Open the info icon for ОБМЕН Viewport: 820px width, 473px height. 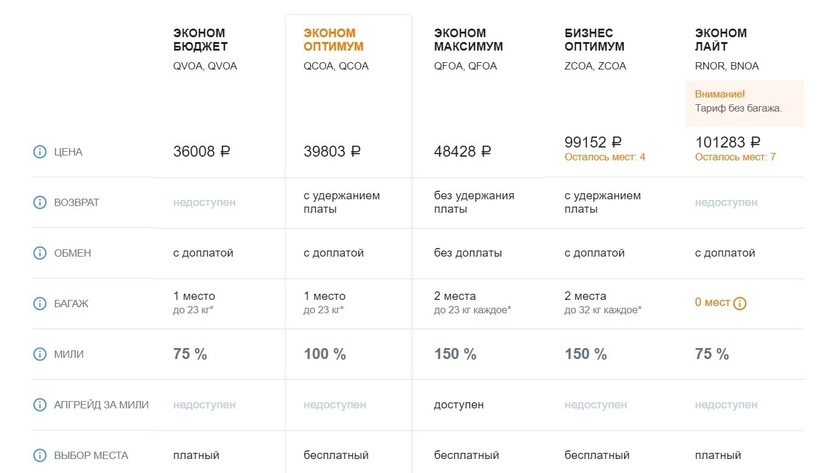(x=40, y=253)
